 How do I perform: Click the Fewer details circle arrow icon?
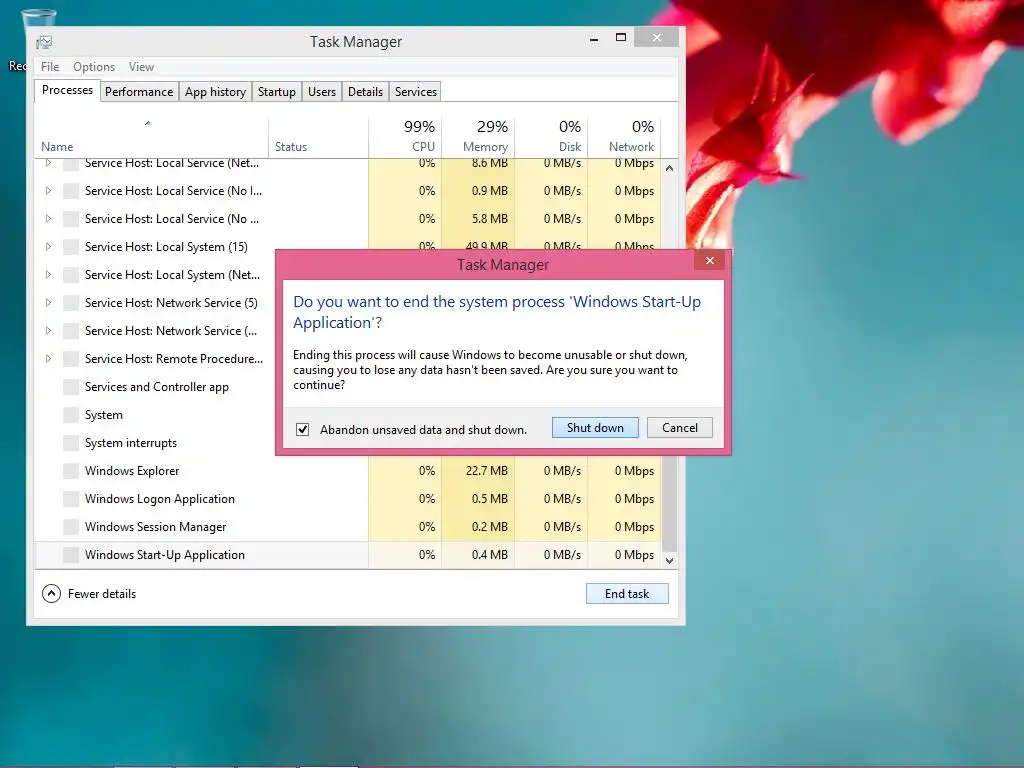[x=51, y=594]
